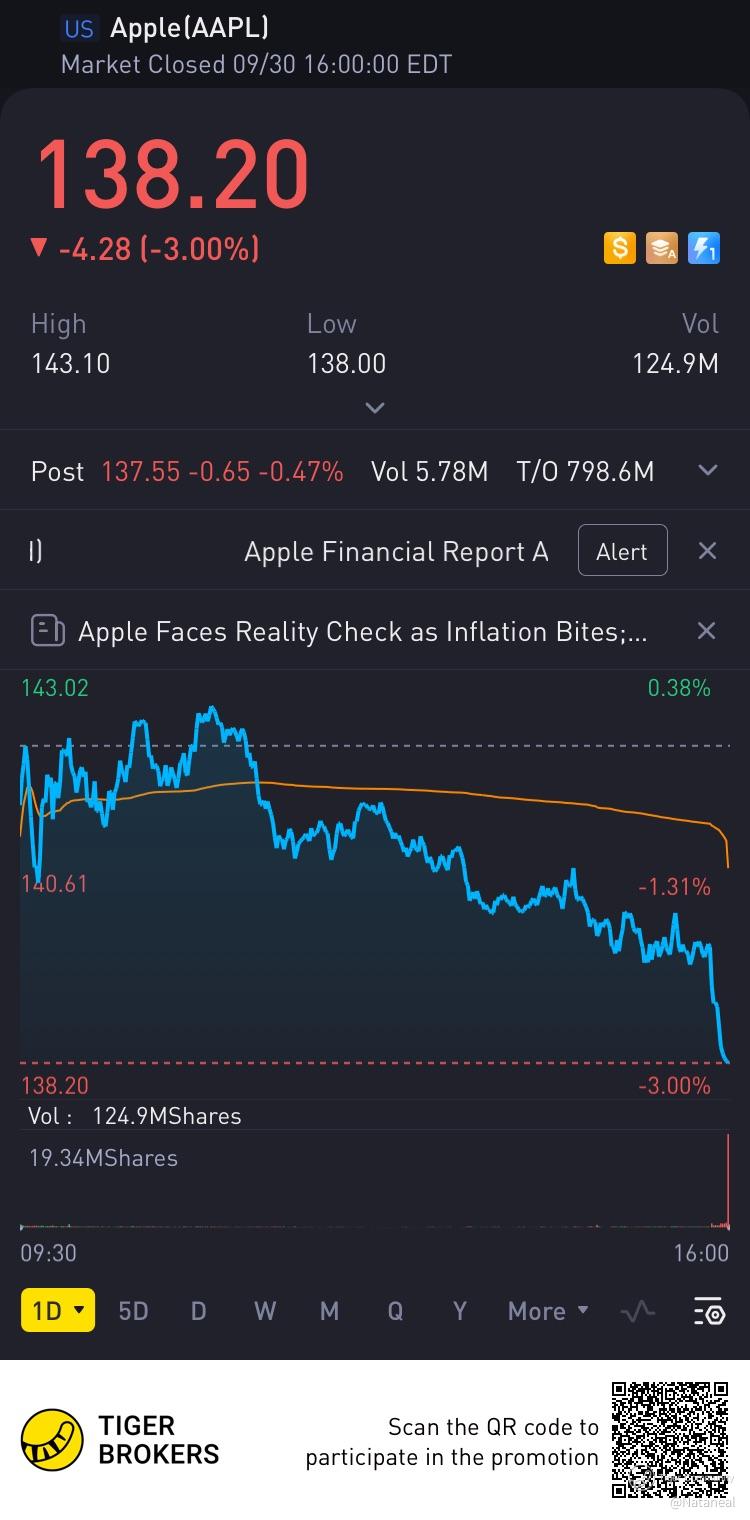Open chart settings icon
Viewport: 750px width, 1520px height.
[708, 1311]
